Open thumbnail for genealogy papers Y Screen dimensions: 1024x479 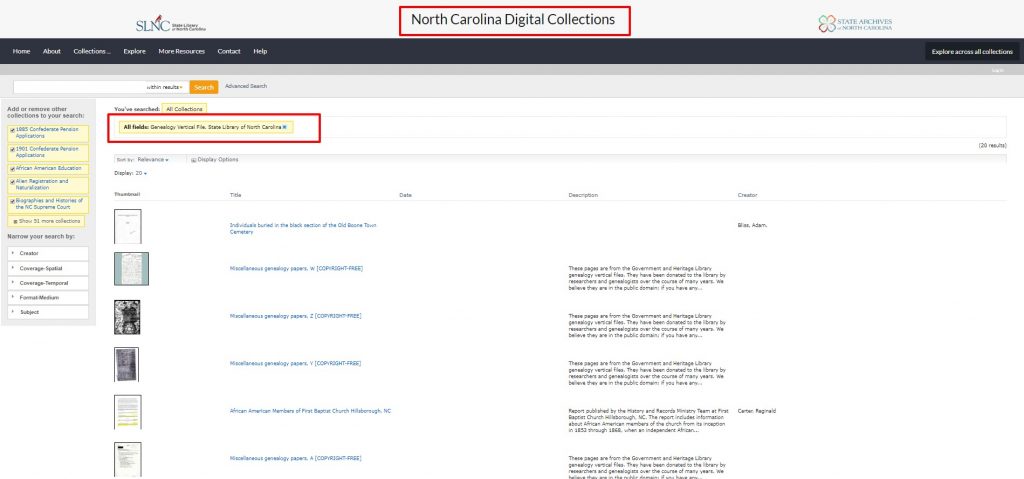pyautogui.click(x=126, y=364)
